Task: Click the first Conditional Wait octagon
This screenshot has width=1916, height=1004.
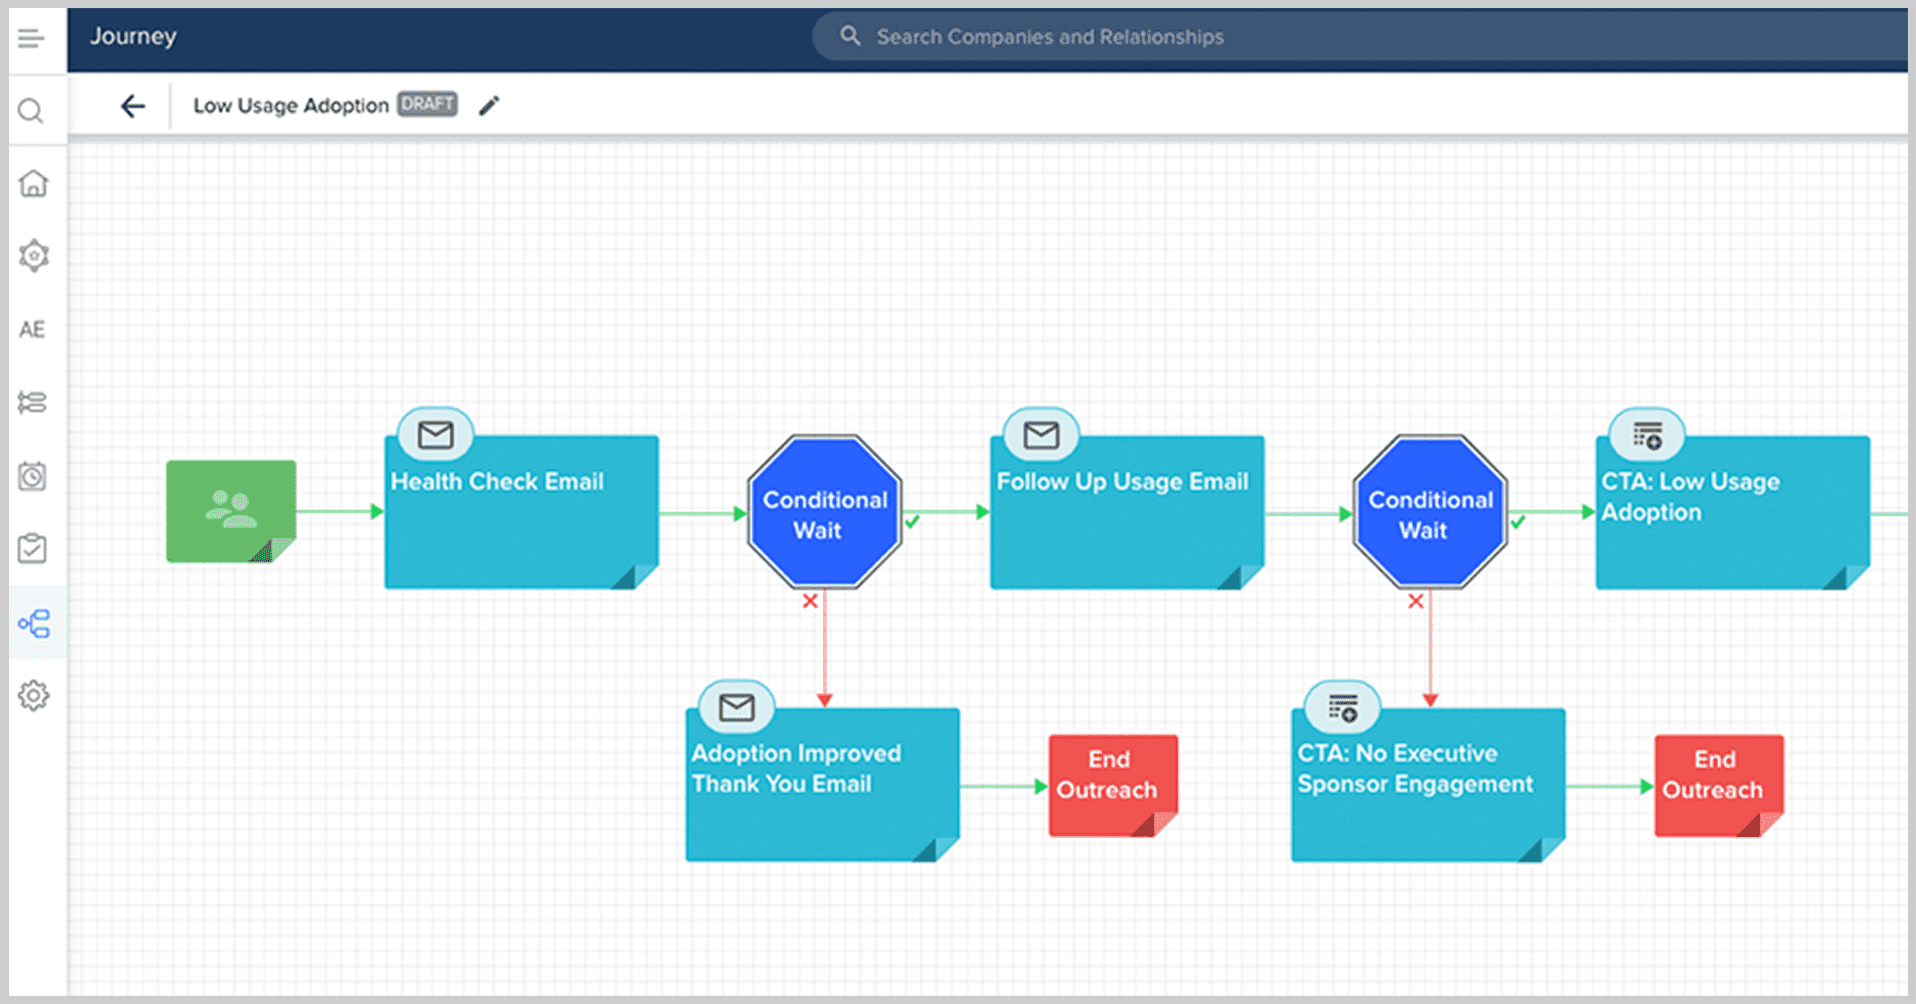Action: [x=825, y=513]
